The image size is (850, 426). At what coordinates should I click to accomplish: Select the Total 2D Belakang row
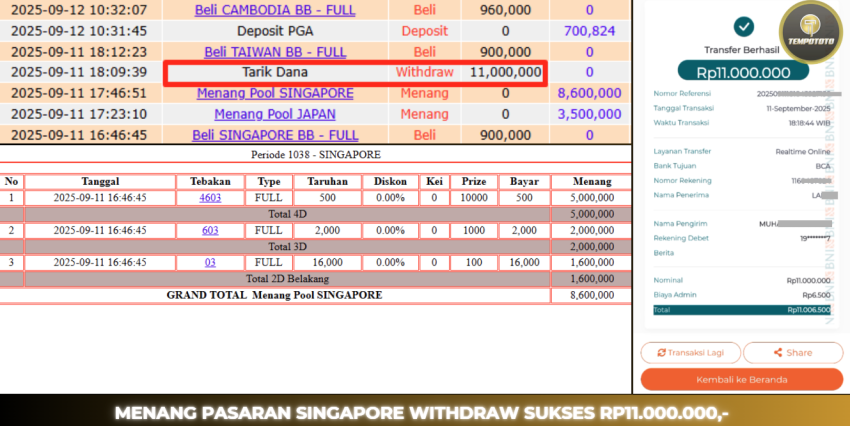point(315,279)
